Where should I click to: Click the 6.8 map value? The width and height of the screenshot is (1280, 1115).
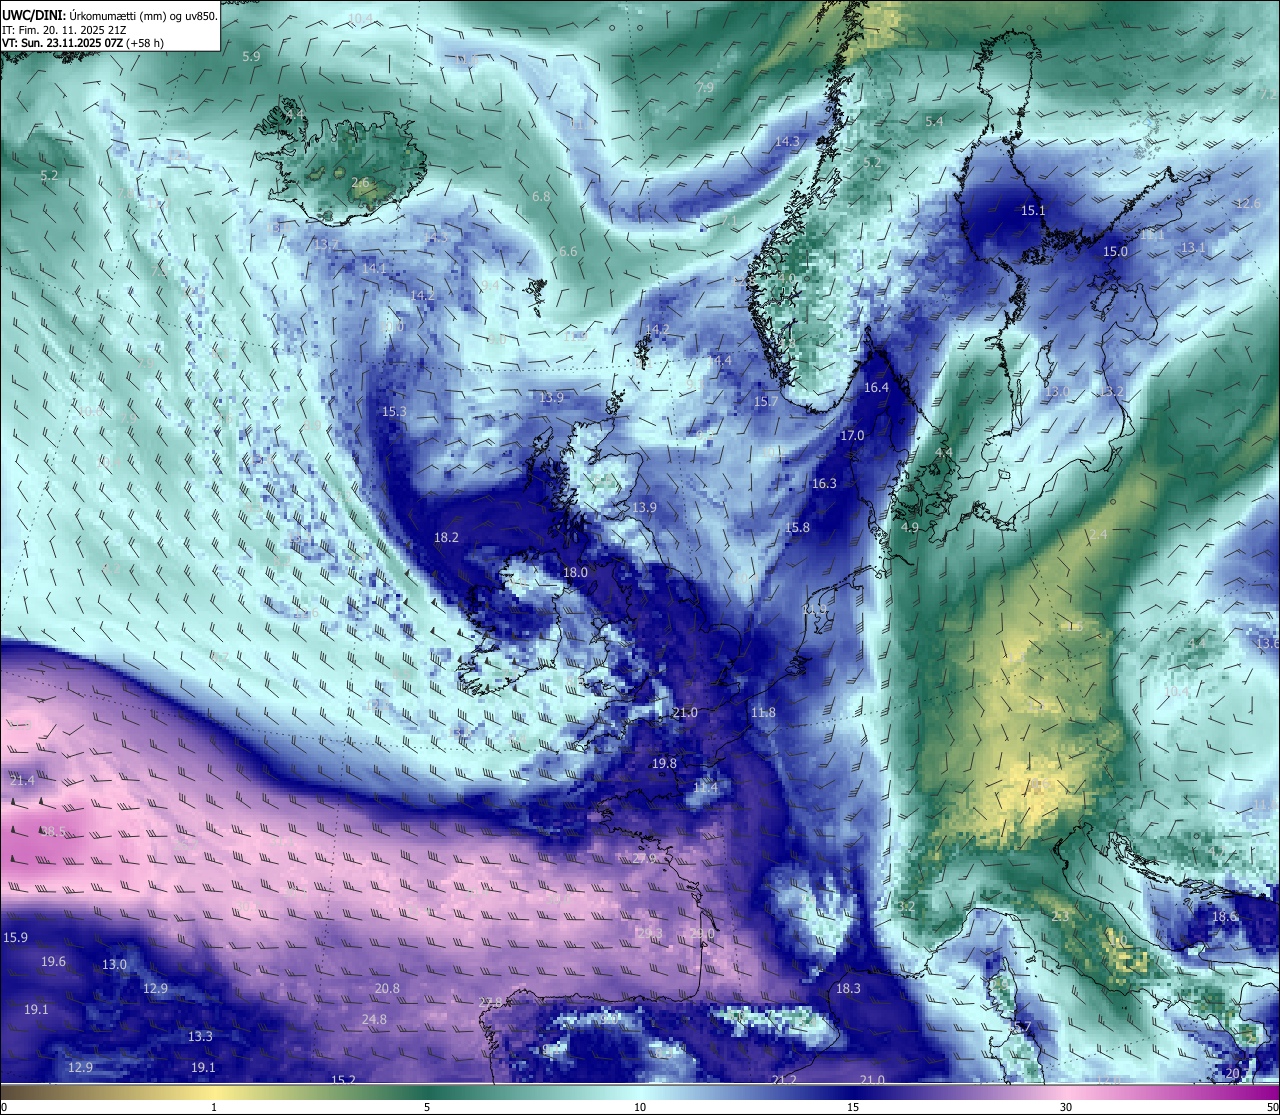[541, 197]
